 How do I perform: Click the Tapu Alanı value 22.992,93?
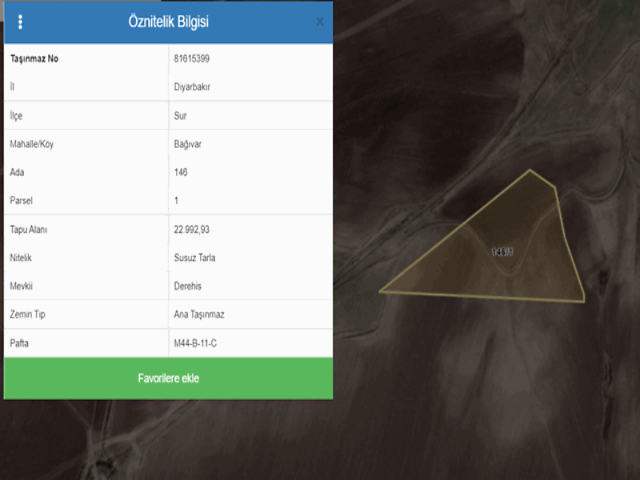(x=191, y=229)
